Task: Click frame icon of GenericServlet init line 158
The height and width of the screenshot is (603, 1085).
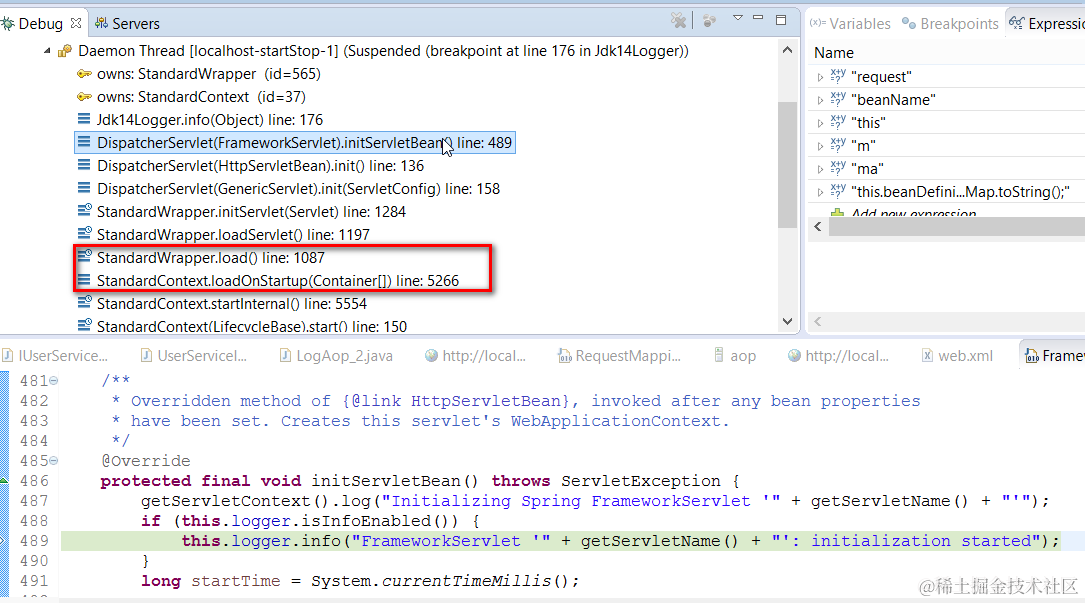Action: 84,188
